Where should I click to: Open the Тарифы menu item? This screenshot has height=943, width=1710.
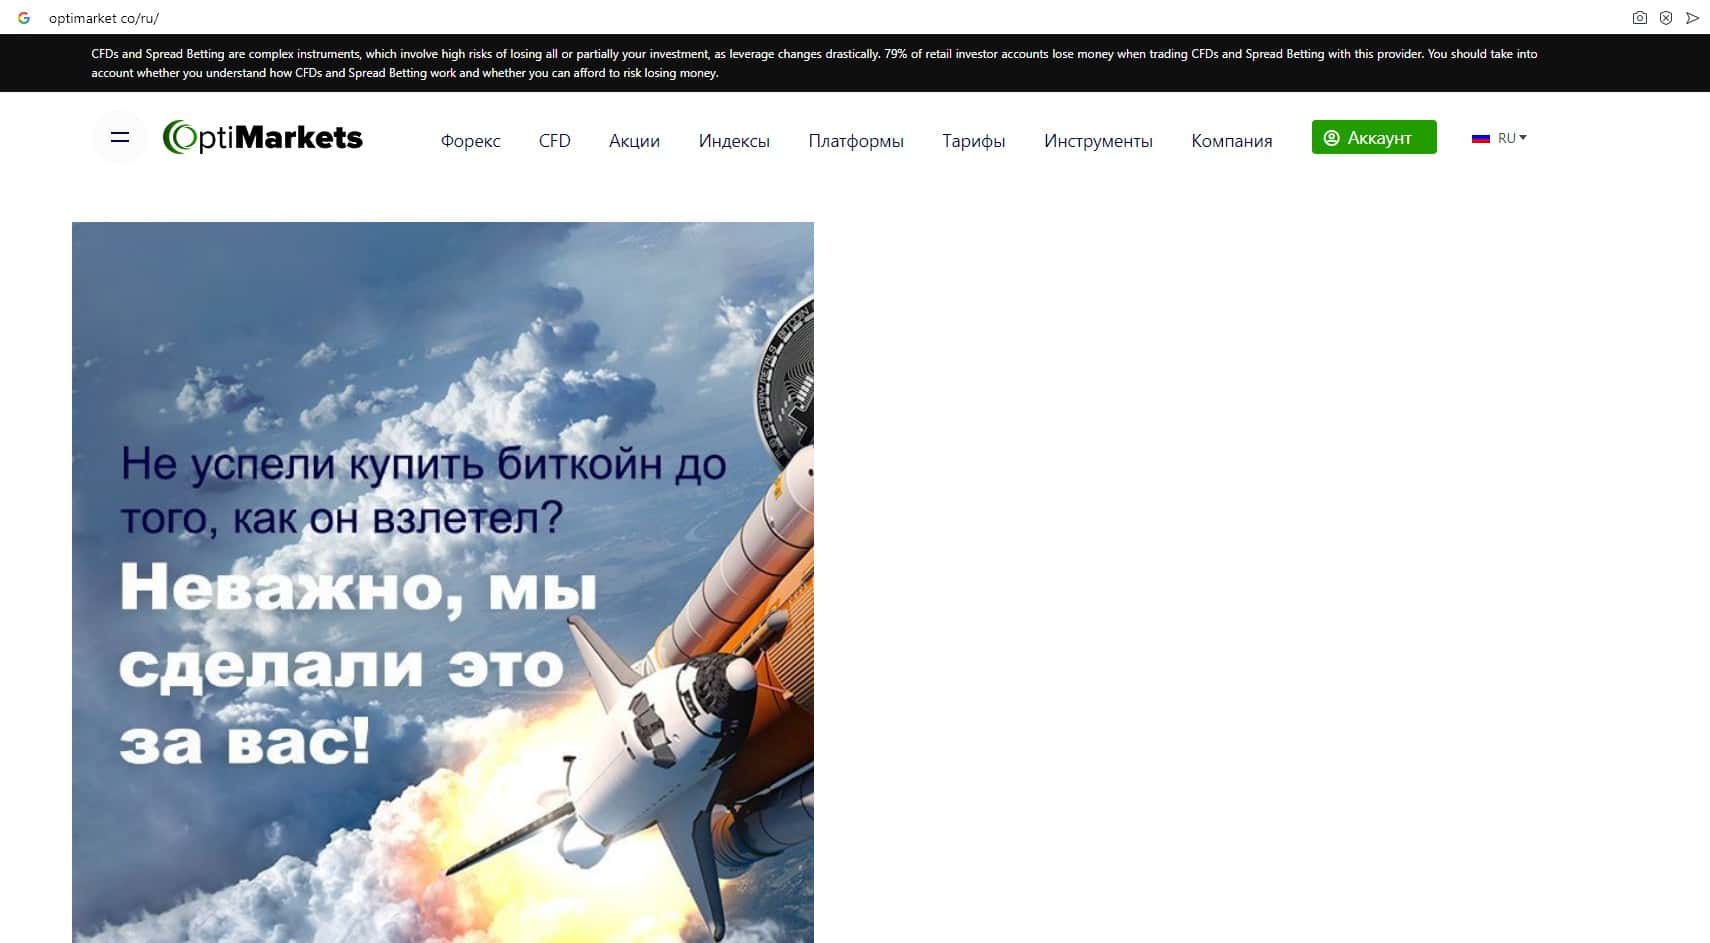[974, 141]
